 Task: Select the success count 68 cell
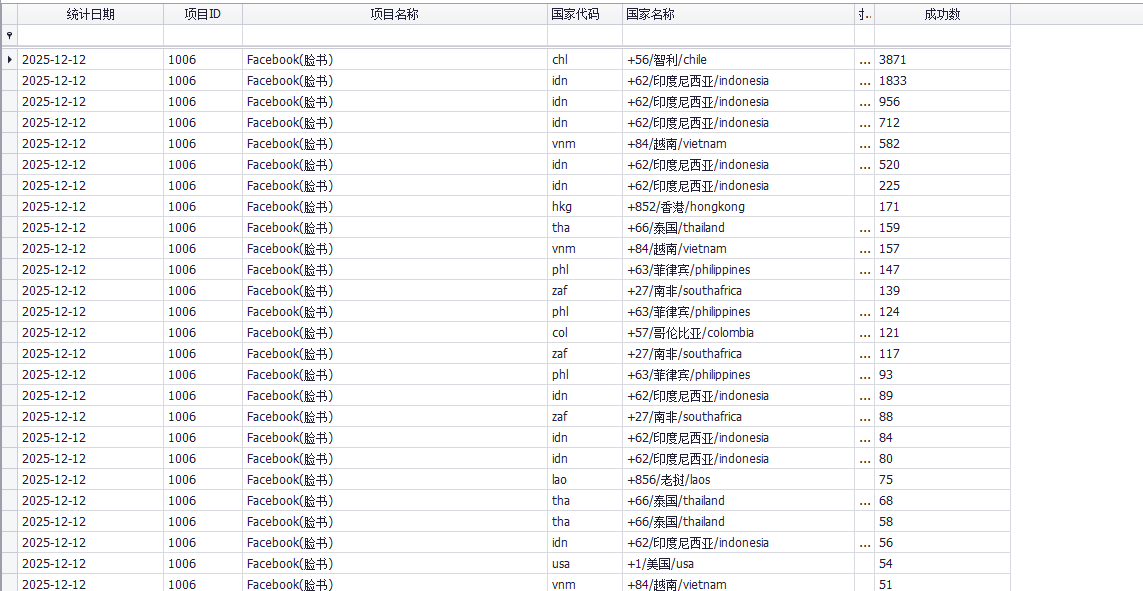pos(943,501)
